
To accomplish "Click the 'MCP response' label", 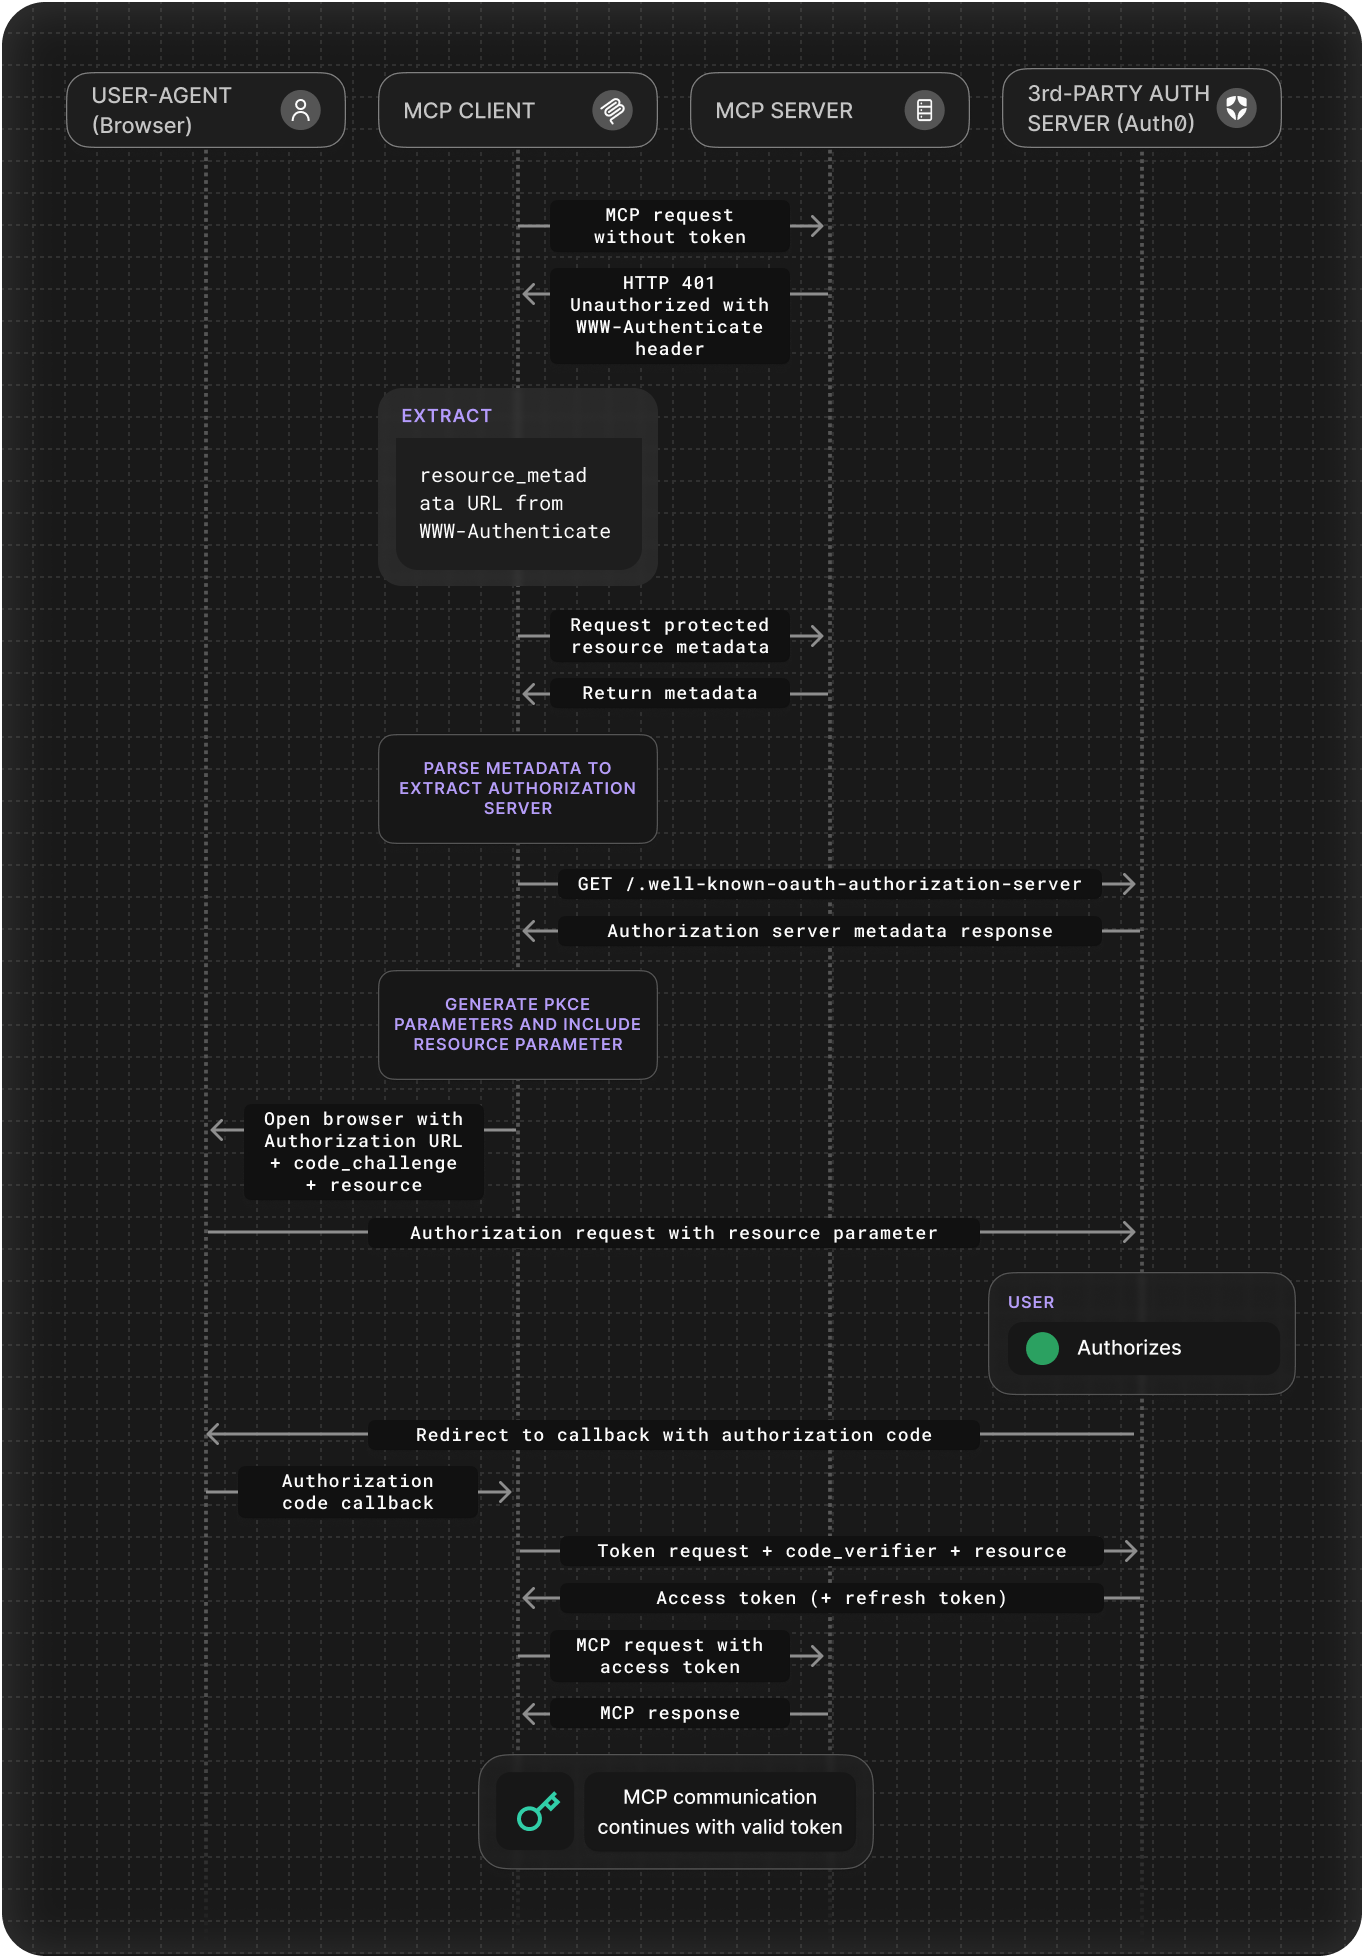I will 670,1713.
